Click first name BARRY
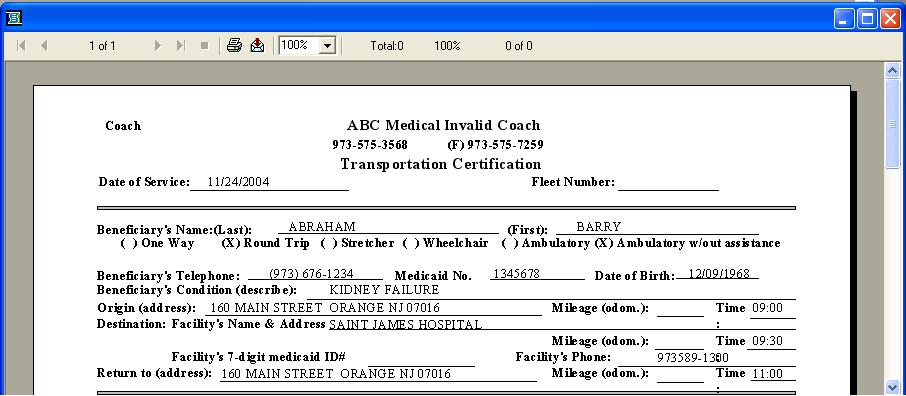 pos(599,227)
